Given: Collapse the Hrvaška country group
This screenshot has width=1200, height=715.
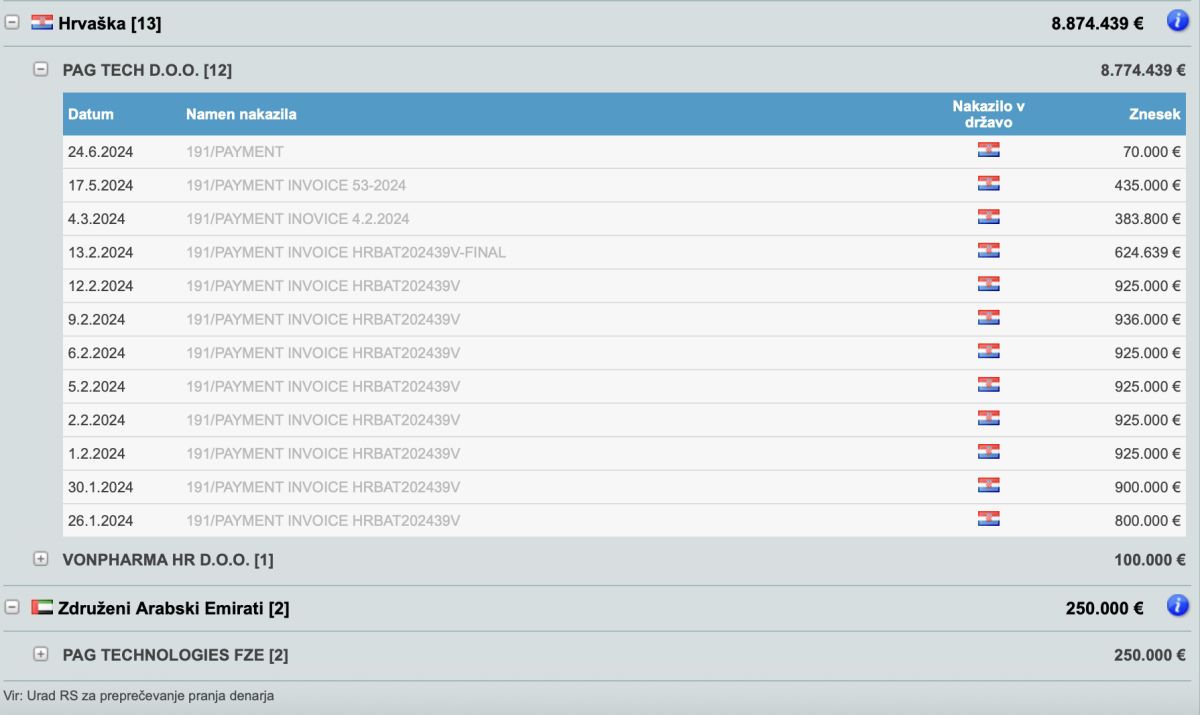Looking at the screenshot, I should point(13,23).
